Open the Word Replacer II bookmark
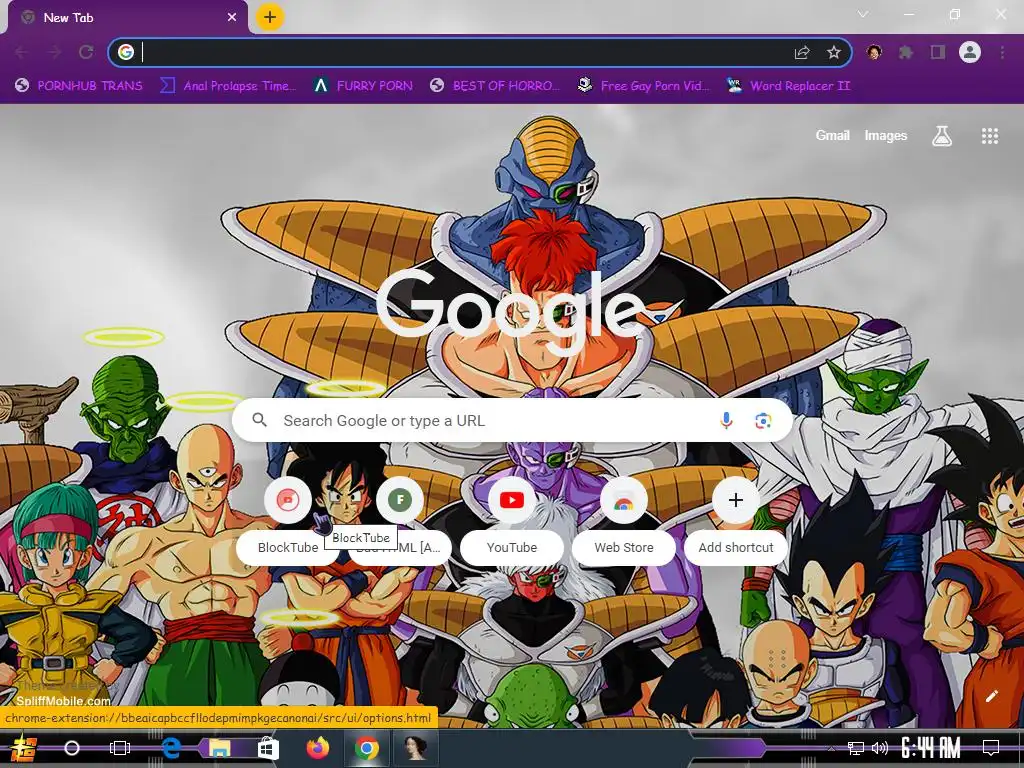1024x768 pixels. 789,86
